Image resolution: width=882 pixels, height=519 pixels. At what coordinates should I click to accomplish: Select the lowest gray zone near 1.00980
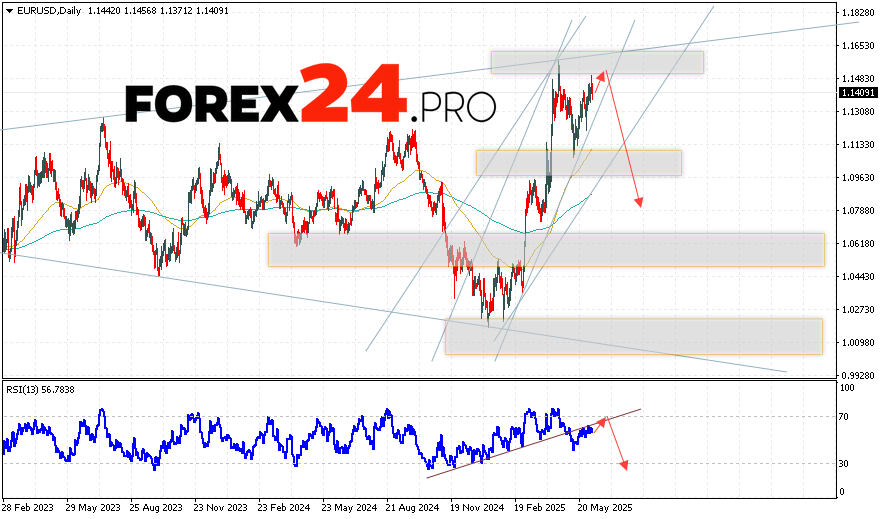tap(633, 336)
